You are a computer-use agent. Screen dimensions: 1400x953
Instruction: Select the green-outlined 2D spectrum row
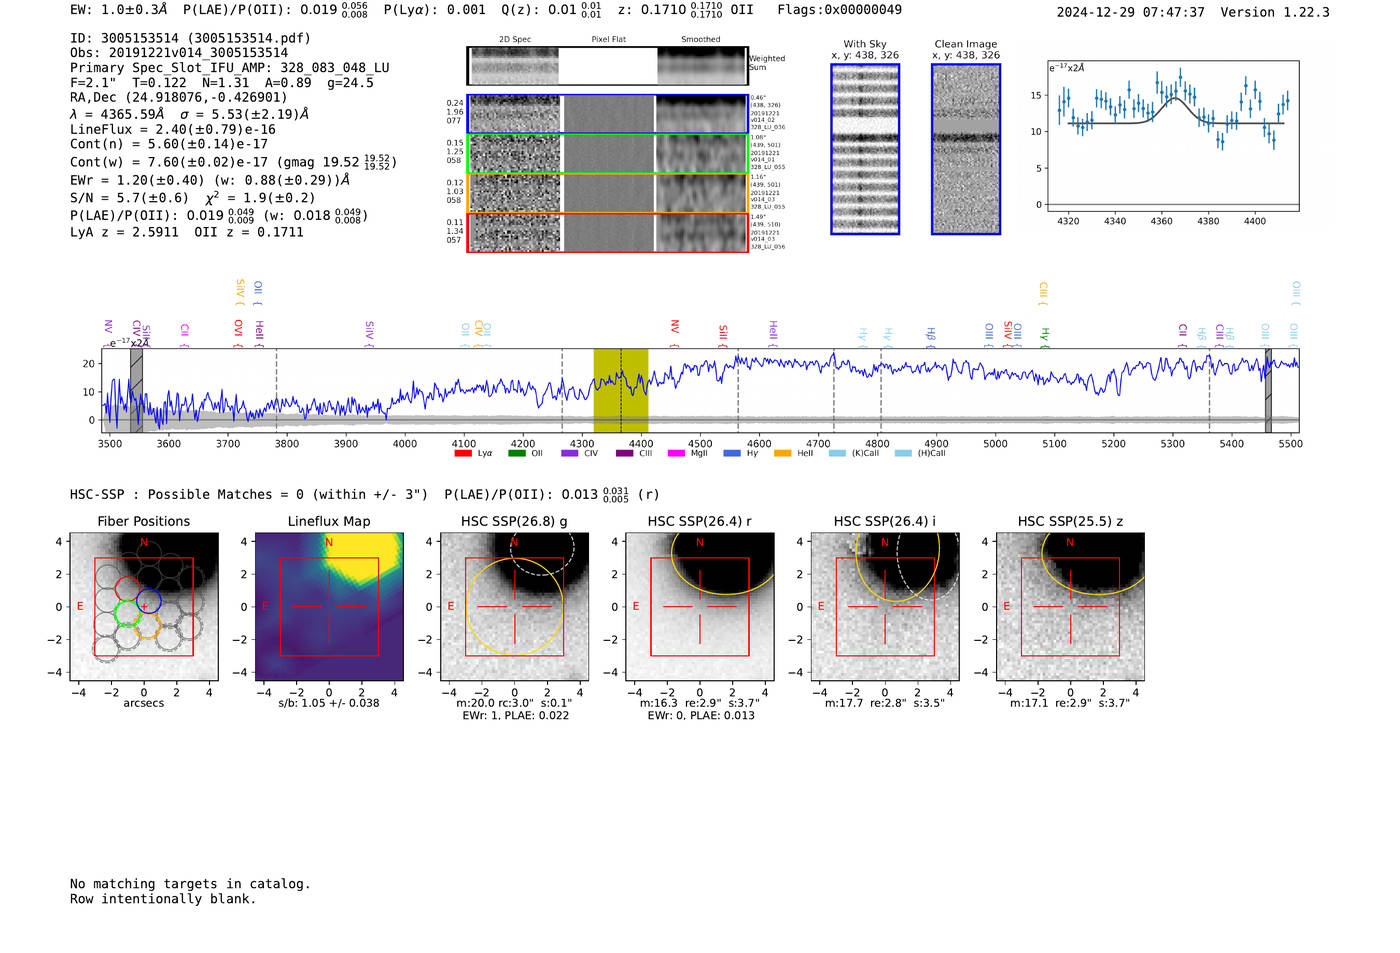608,154
